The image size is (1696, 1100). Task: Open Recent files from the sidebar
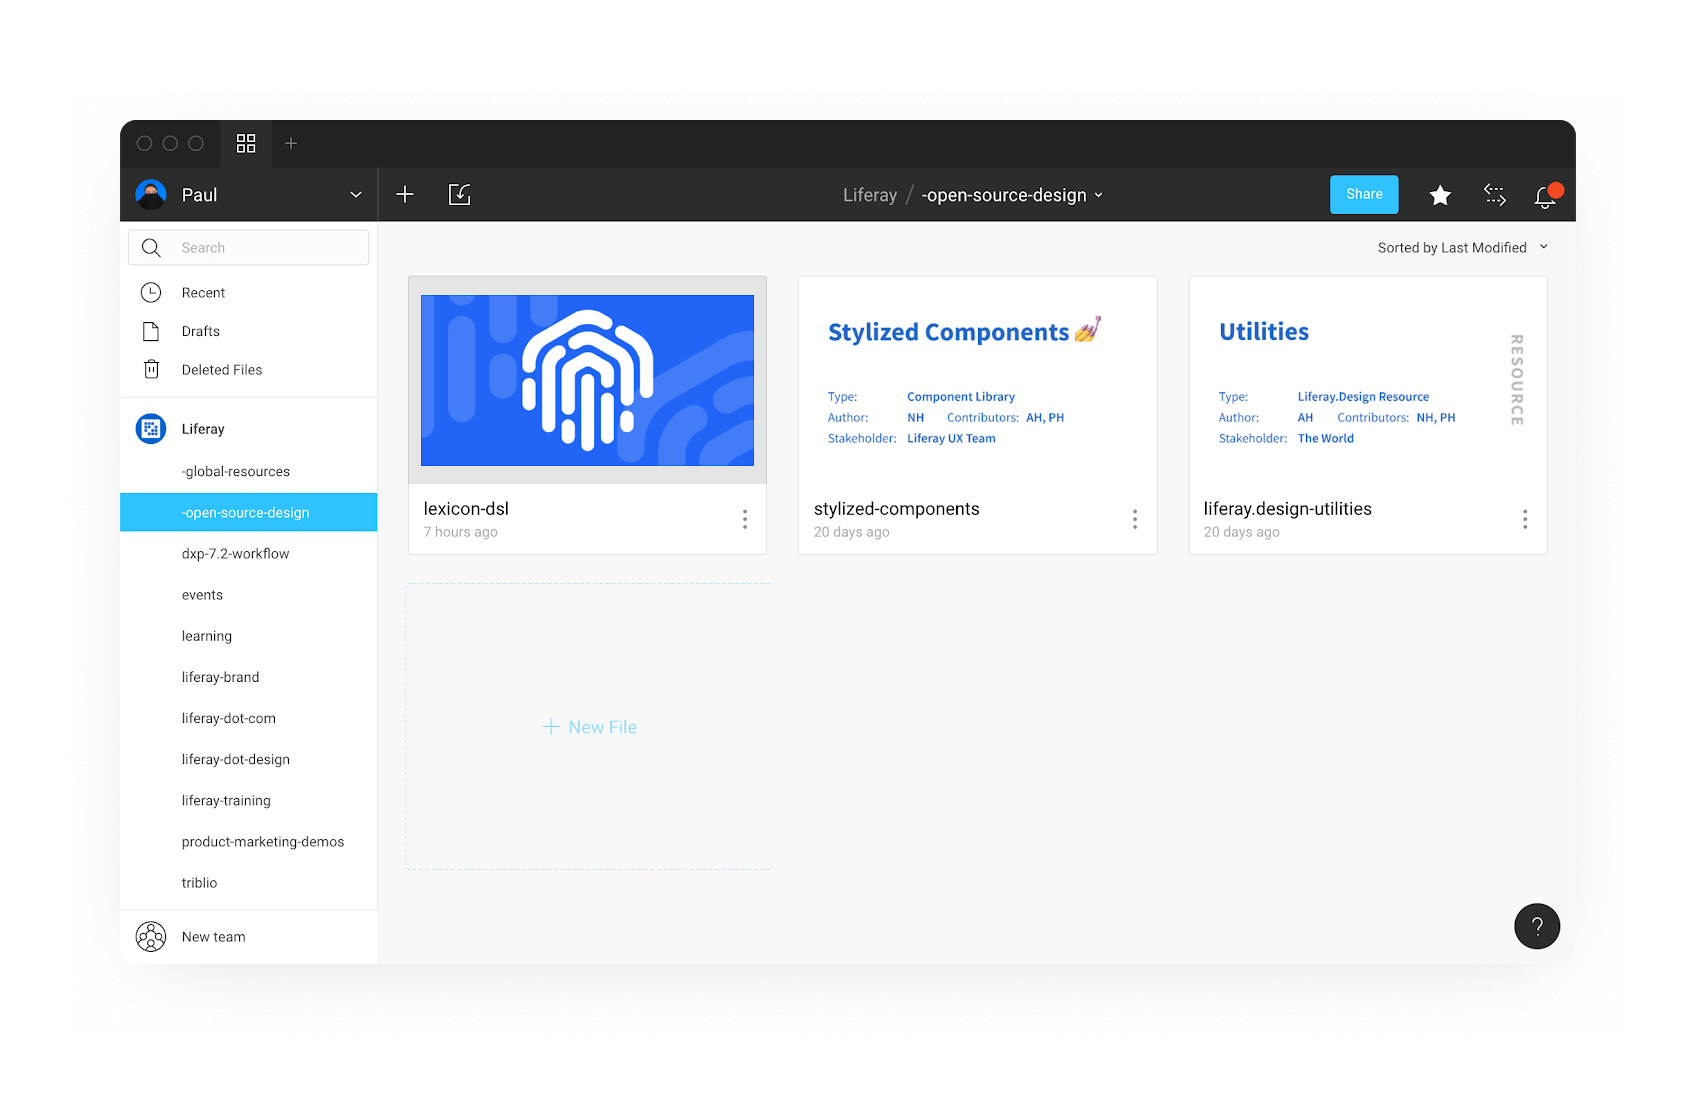[x=203, y=292]
